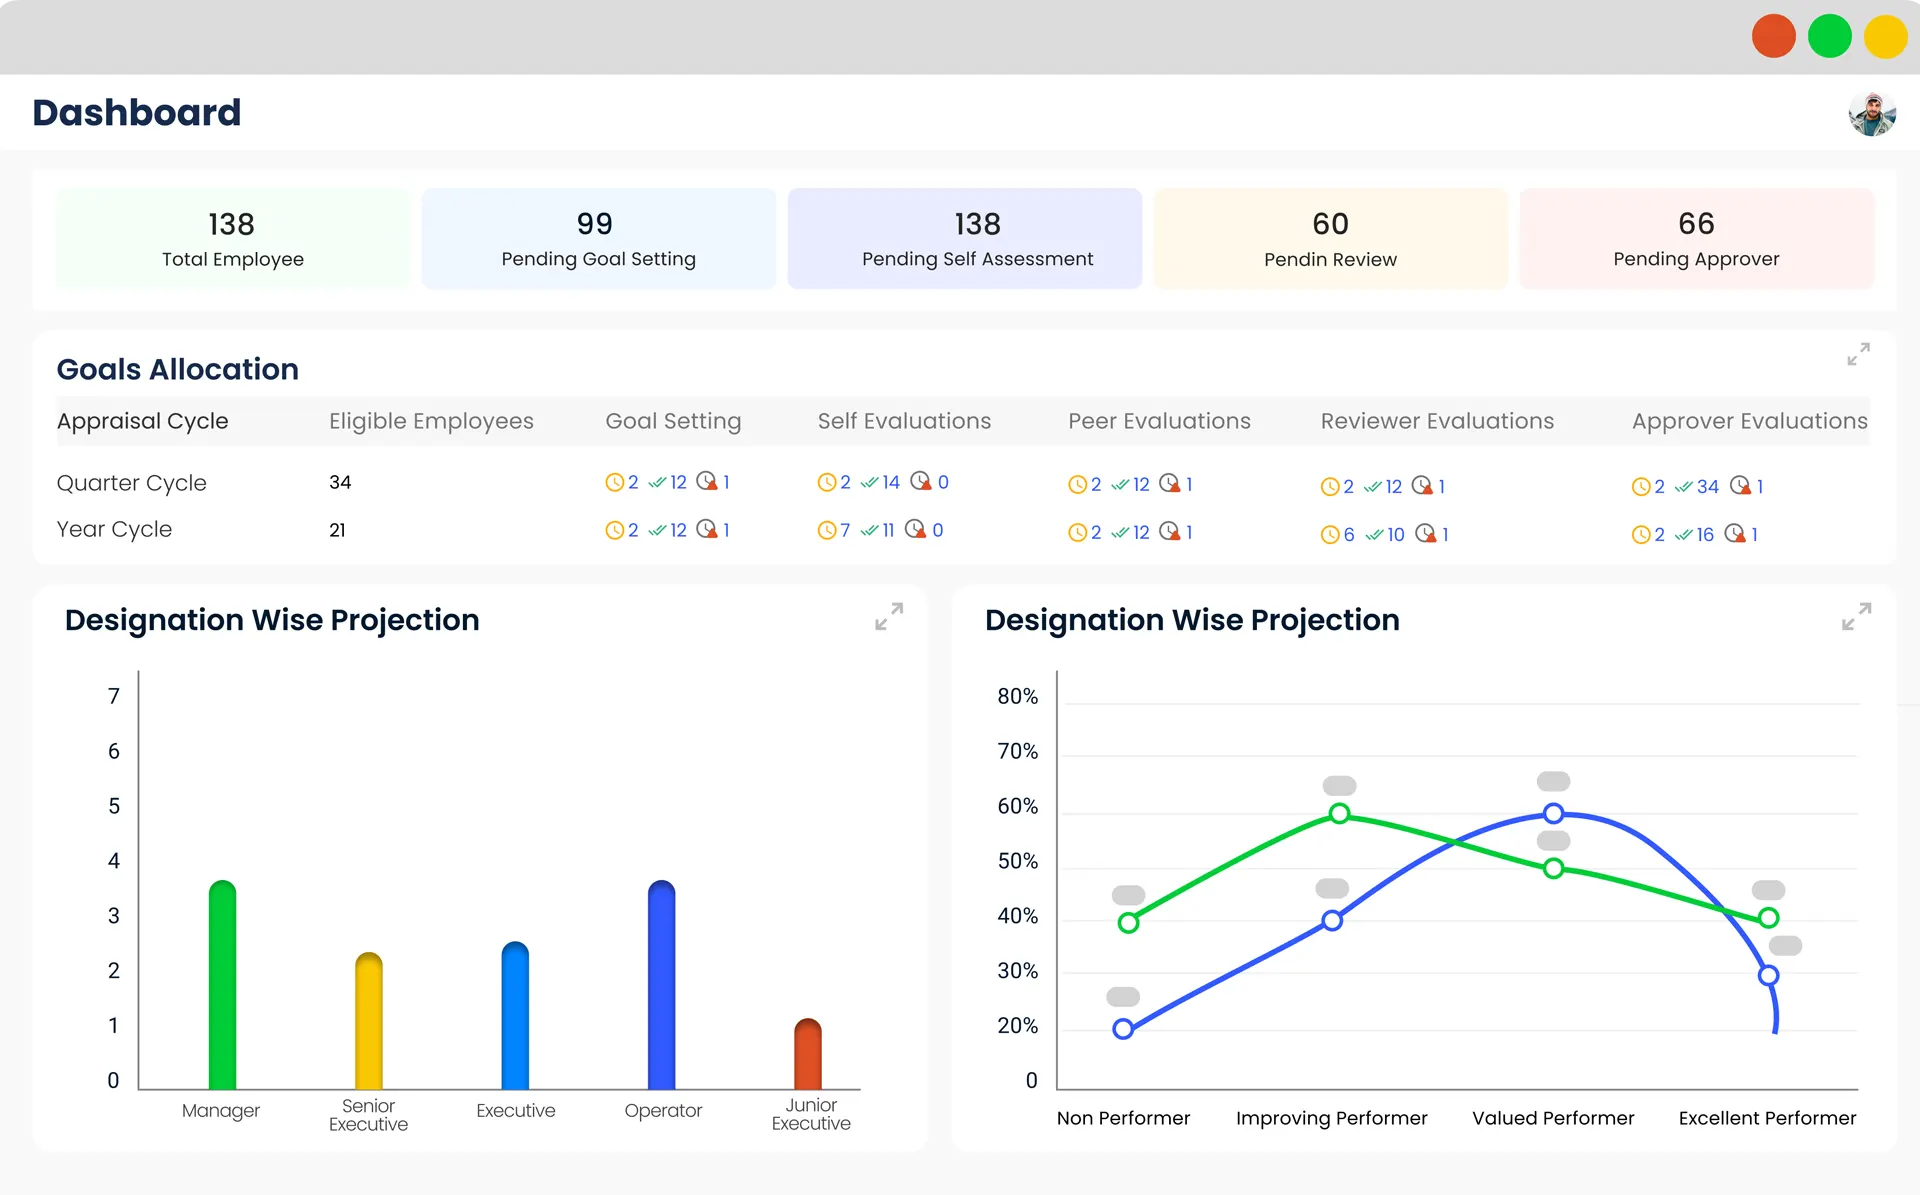Click the expand icon for right Designation Wise Projection

tap(1857, 617)
